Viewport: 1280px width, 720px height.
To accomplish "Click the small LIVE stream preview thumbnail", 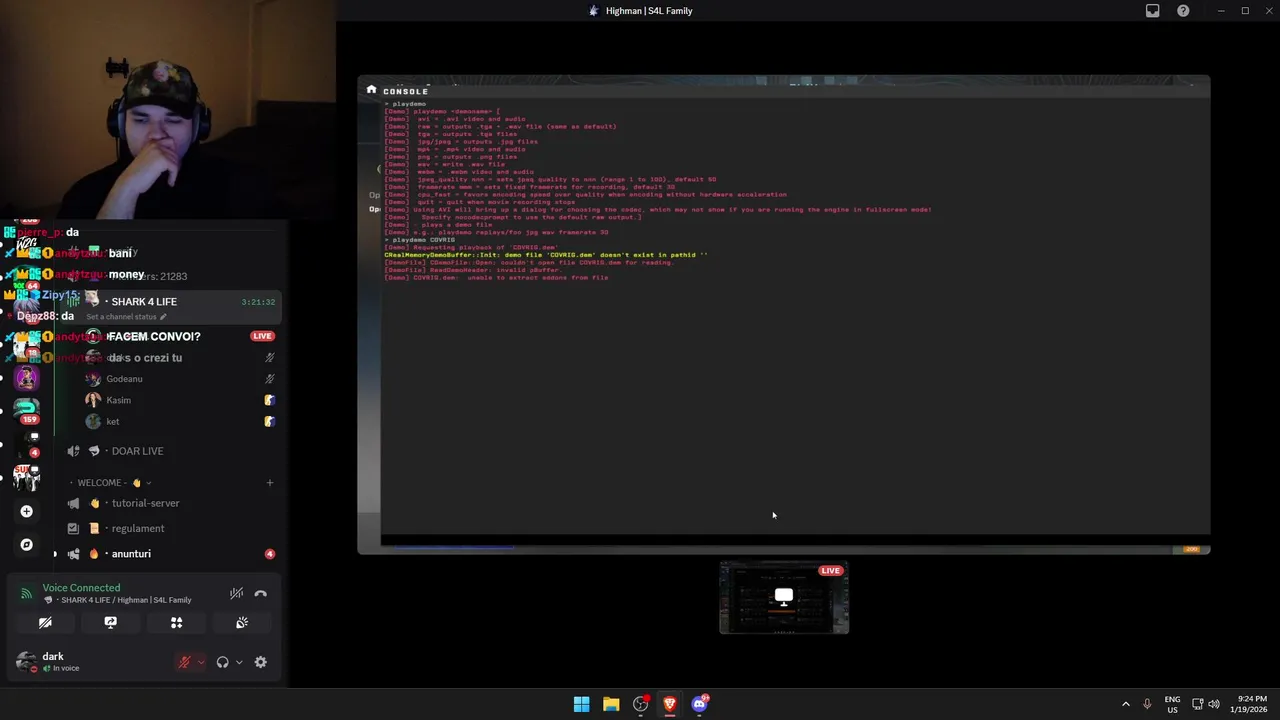I will [784, 598].
